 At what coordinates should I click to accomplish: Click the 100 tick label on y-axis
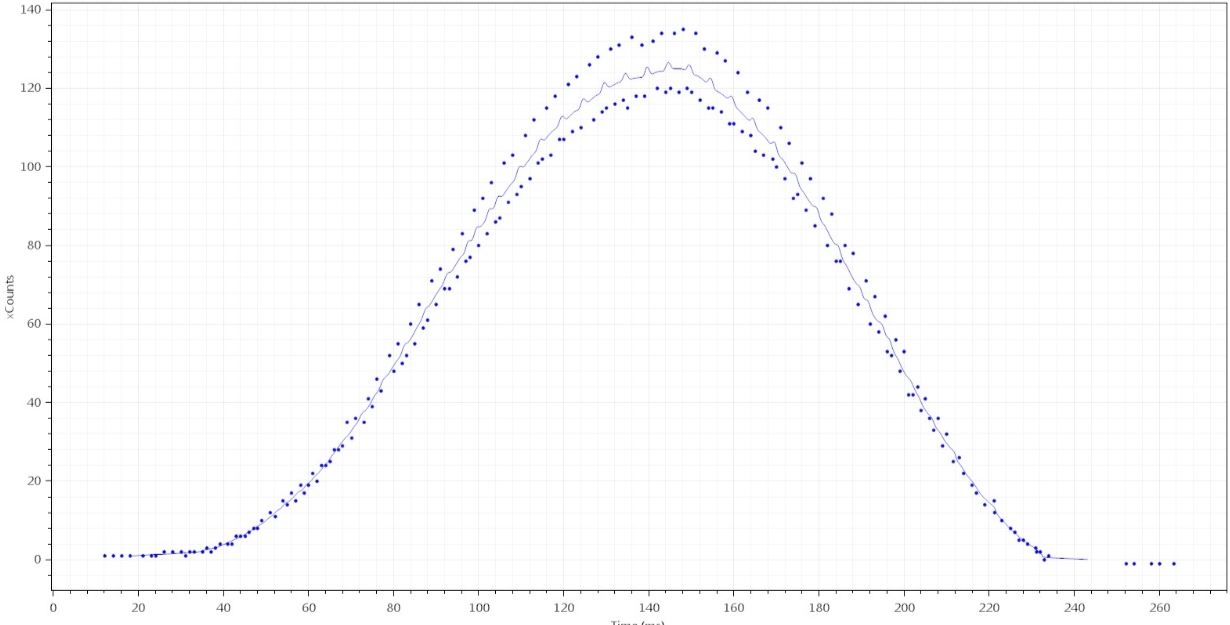pyautogui.click(x=30, y=167)
